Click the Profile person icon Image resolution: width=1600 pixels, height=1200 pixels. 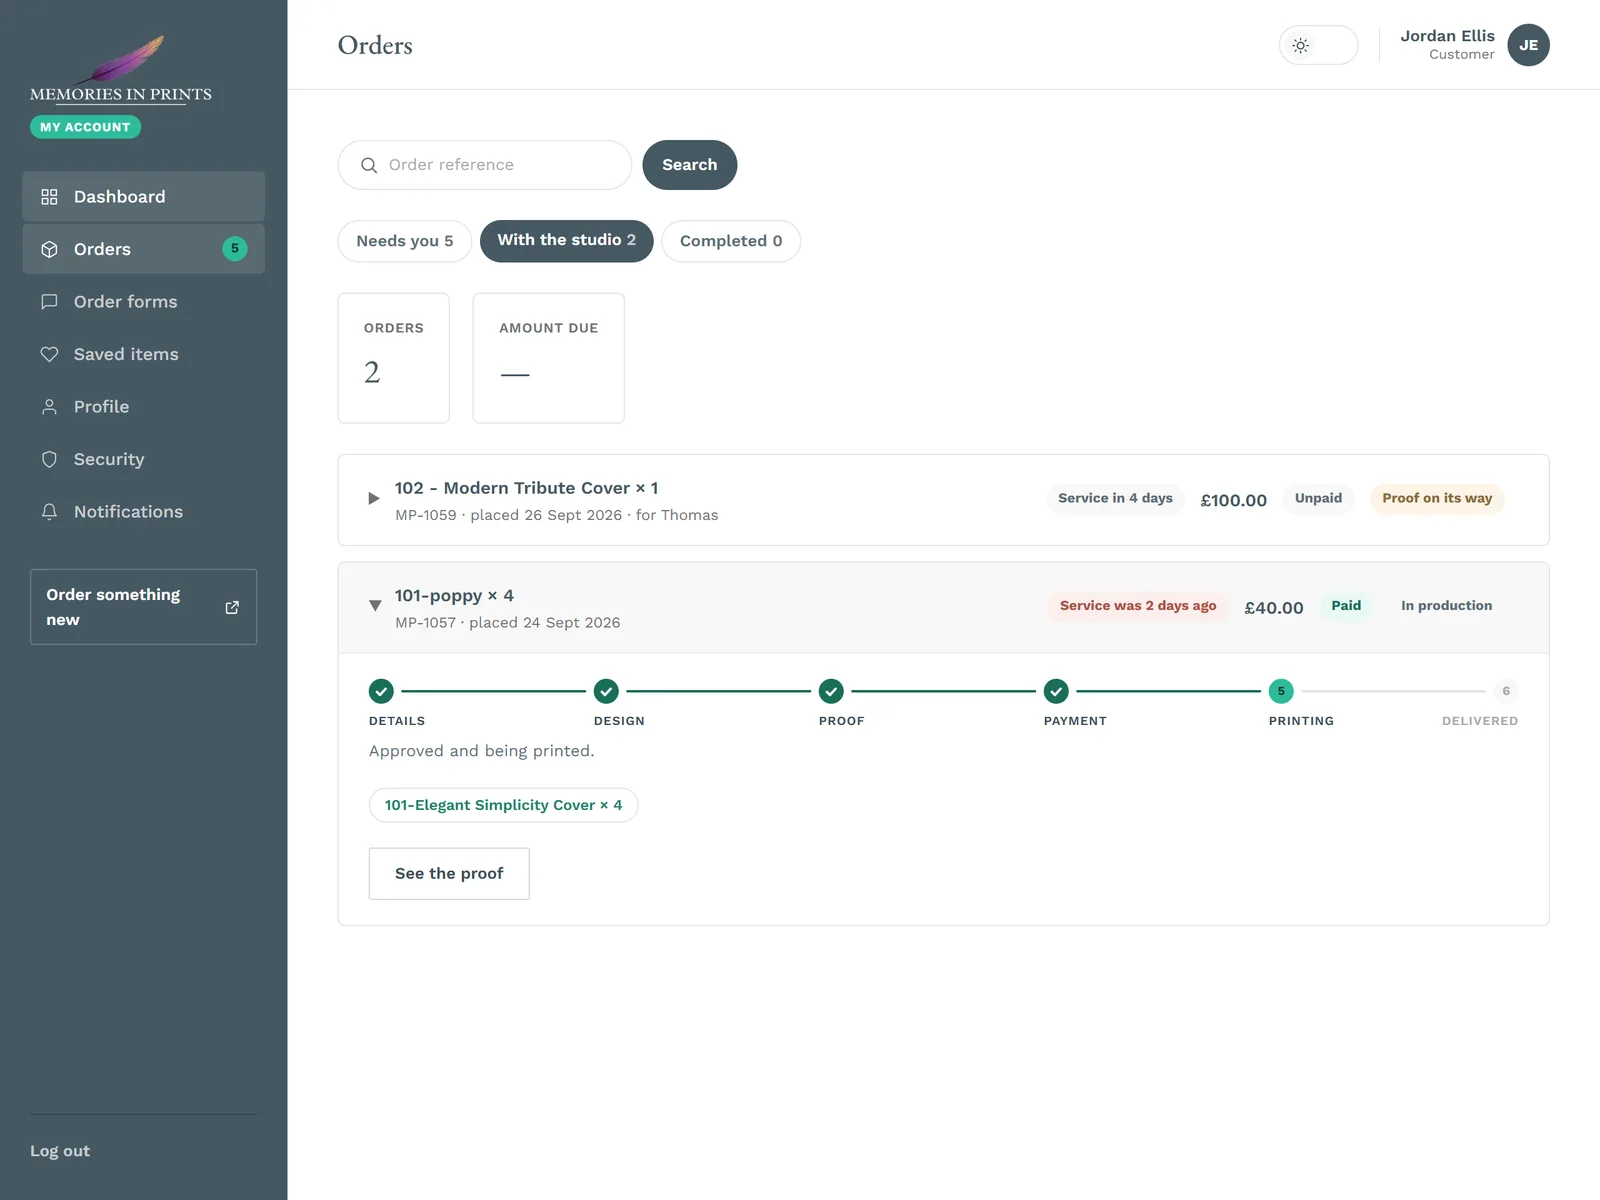[49, 407]
